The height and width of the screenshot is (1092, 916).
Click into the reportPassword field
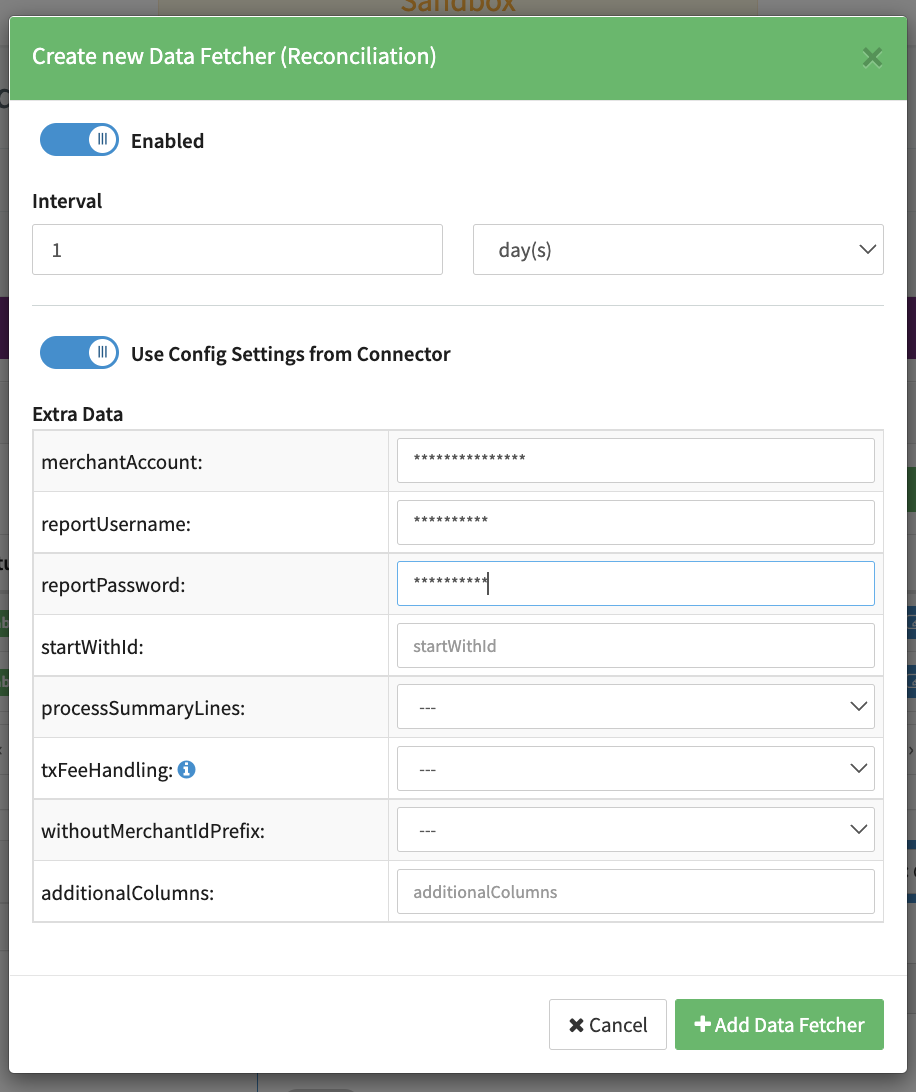coord(635,584)
